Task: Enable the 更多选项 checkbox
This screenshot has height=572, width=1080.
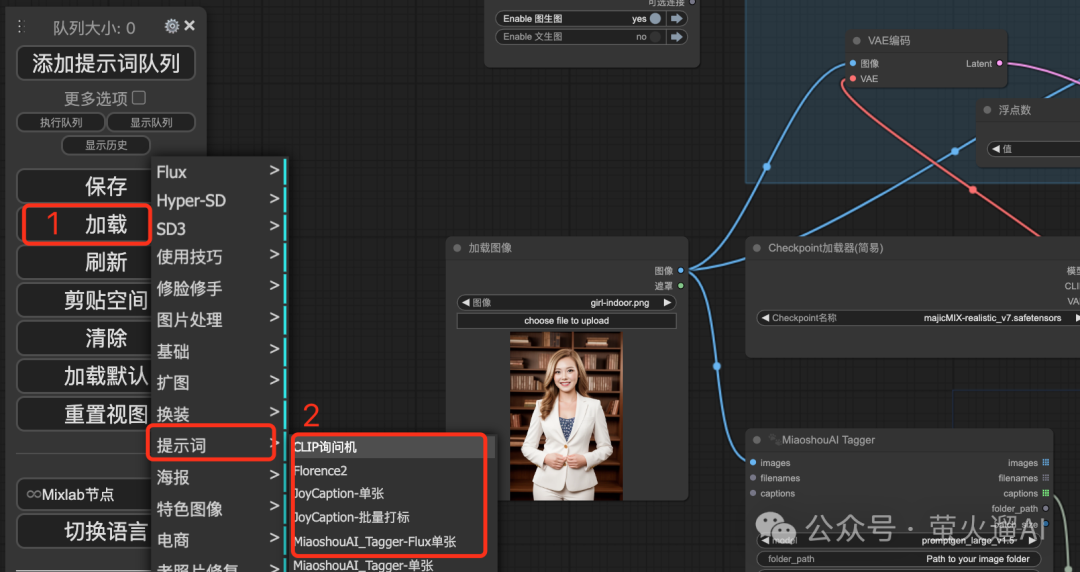Action: (x=138, y=98)
